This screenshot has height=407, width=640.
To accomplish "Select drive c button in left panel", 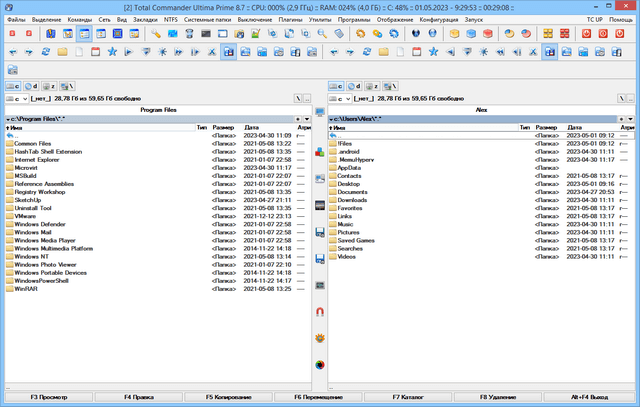I will point(13,87).
